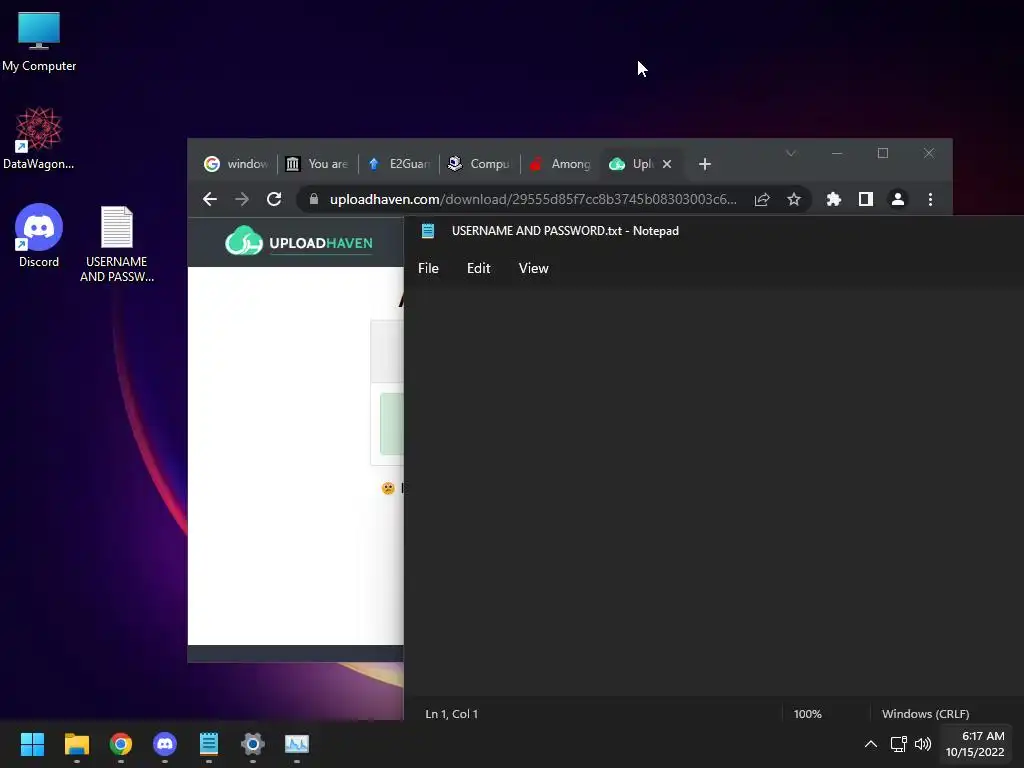The height and width of the screenshot is (768, 1024).
Task: Open the Windows Start menu
Action: 32,744
